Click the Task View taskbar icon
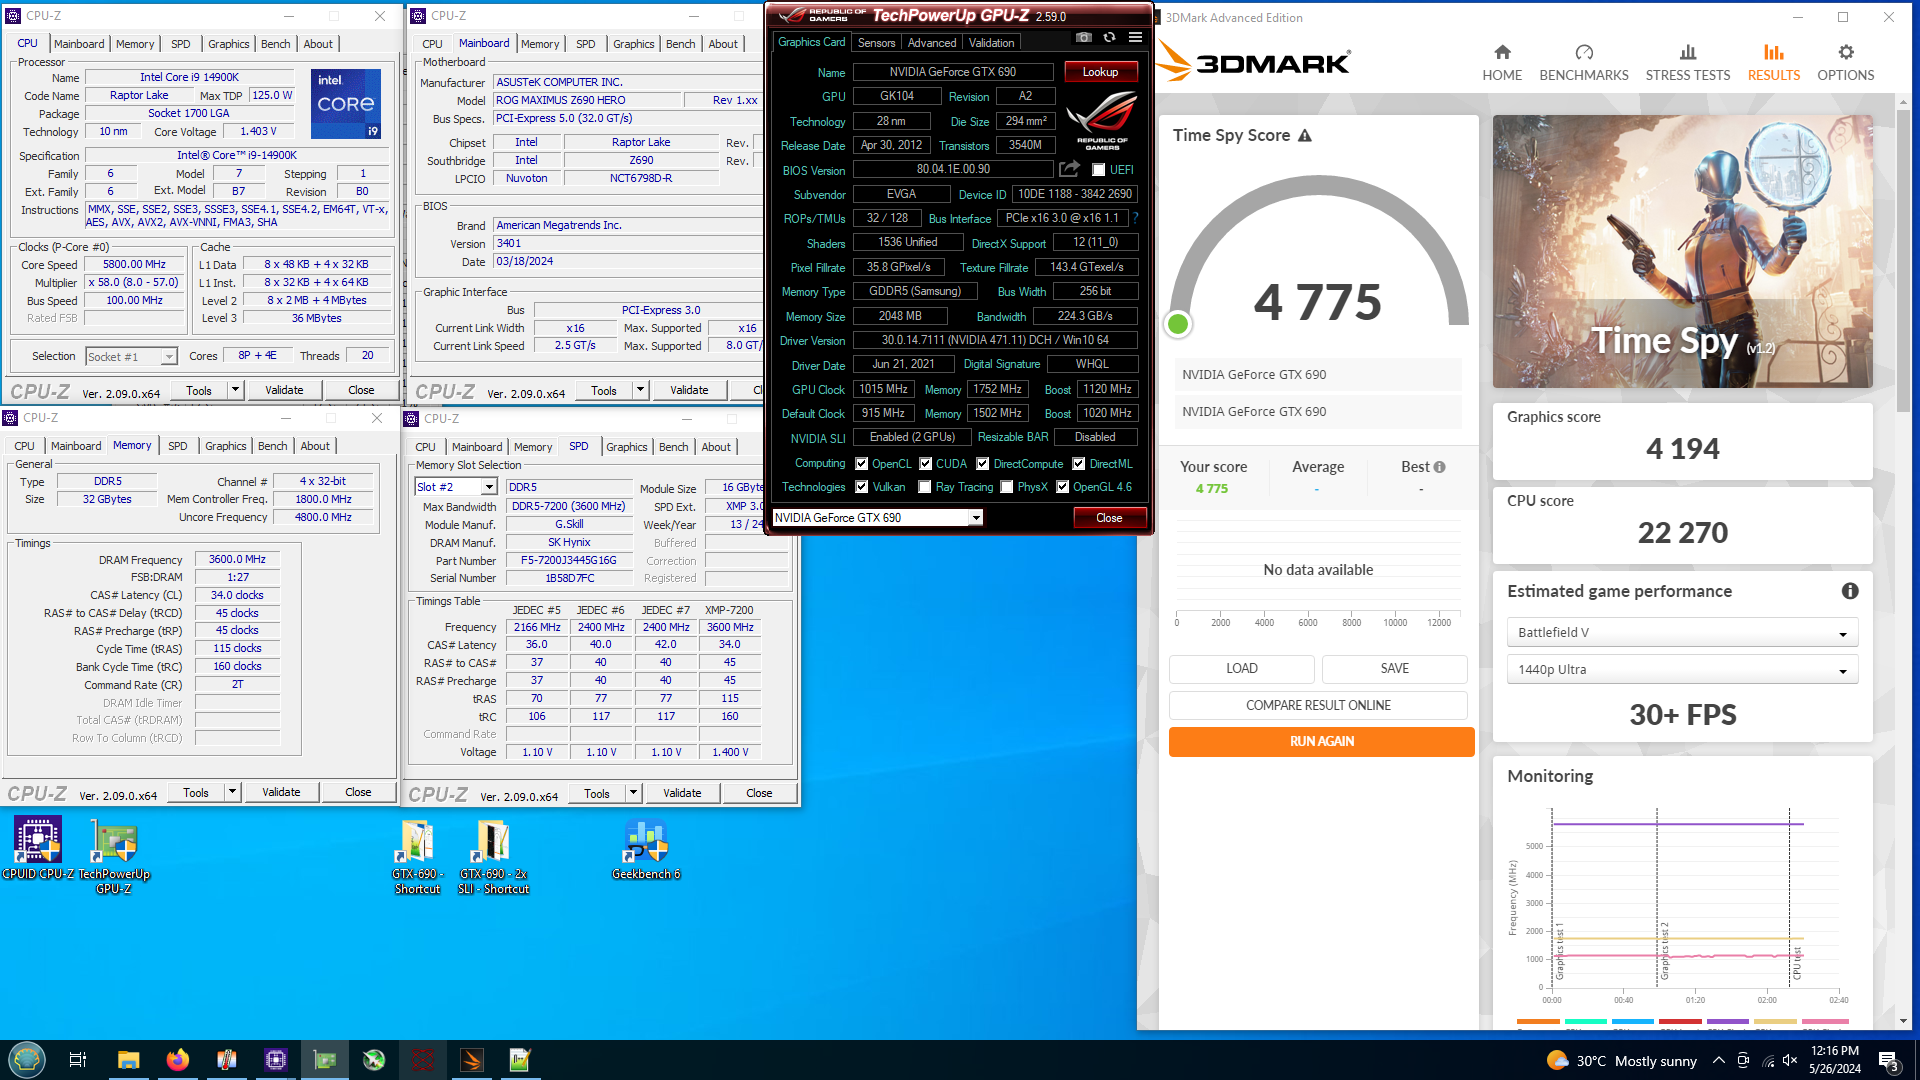 [x=78, y=1060]
